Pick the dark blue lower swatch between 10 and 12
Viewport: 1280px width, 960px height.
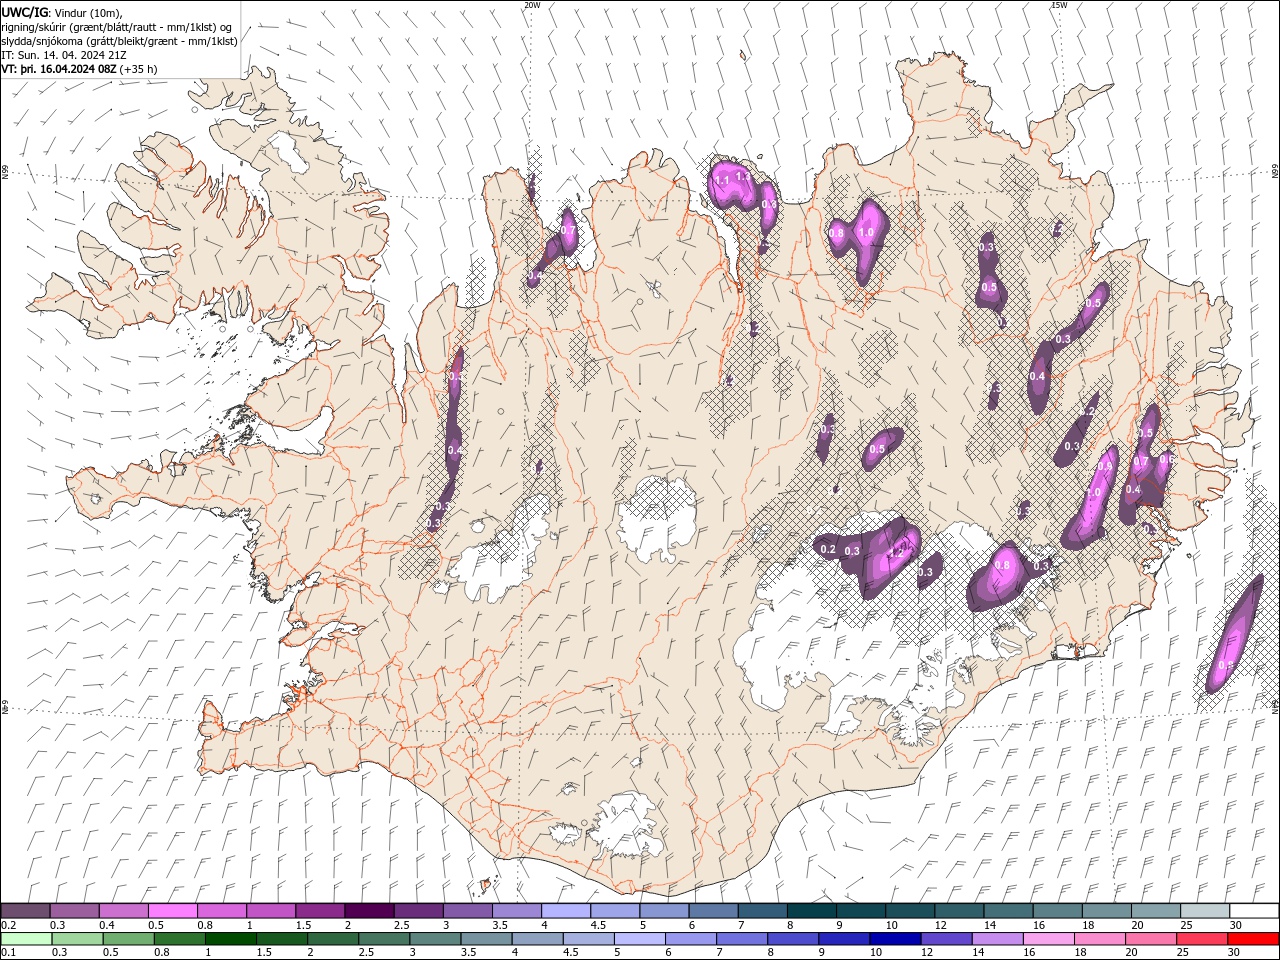(895, 939)
